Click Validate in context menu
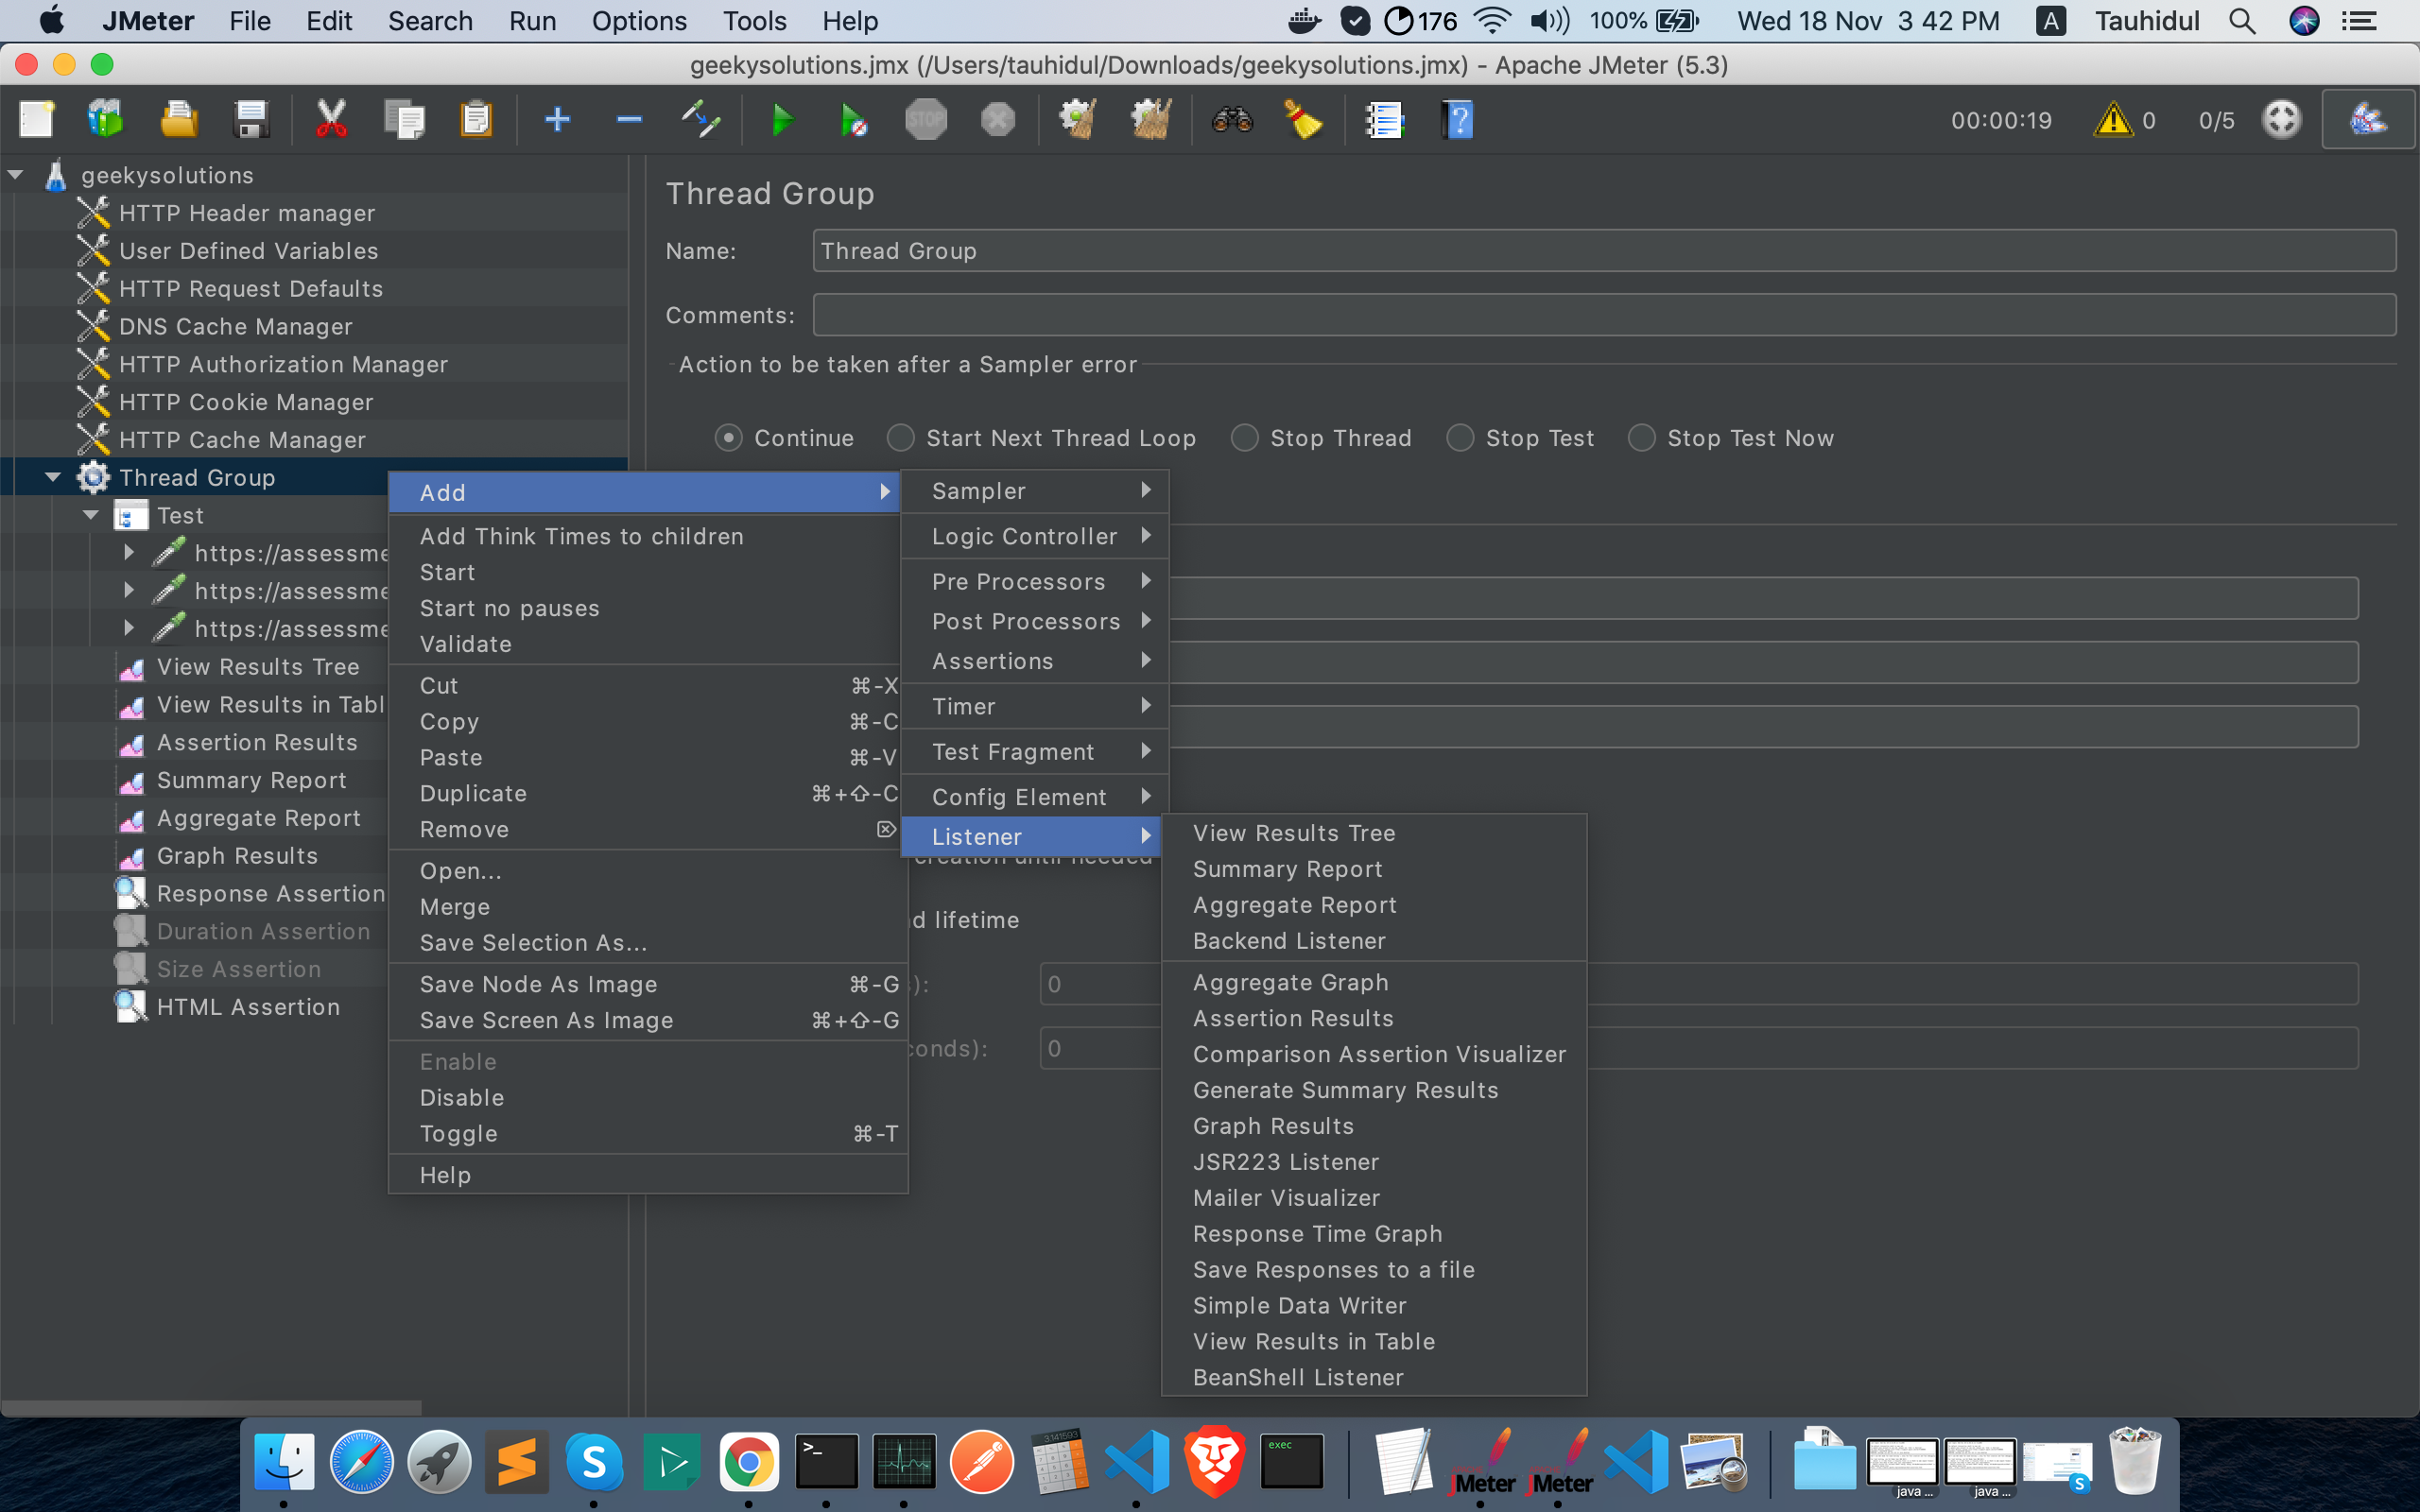This screenshot has width=2420, height=1512. [648, 644]
